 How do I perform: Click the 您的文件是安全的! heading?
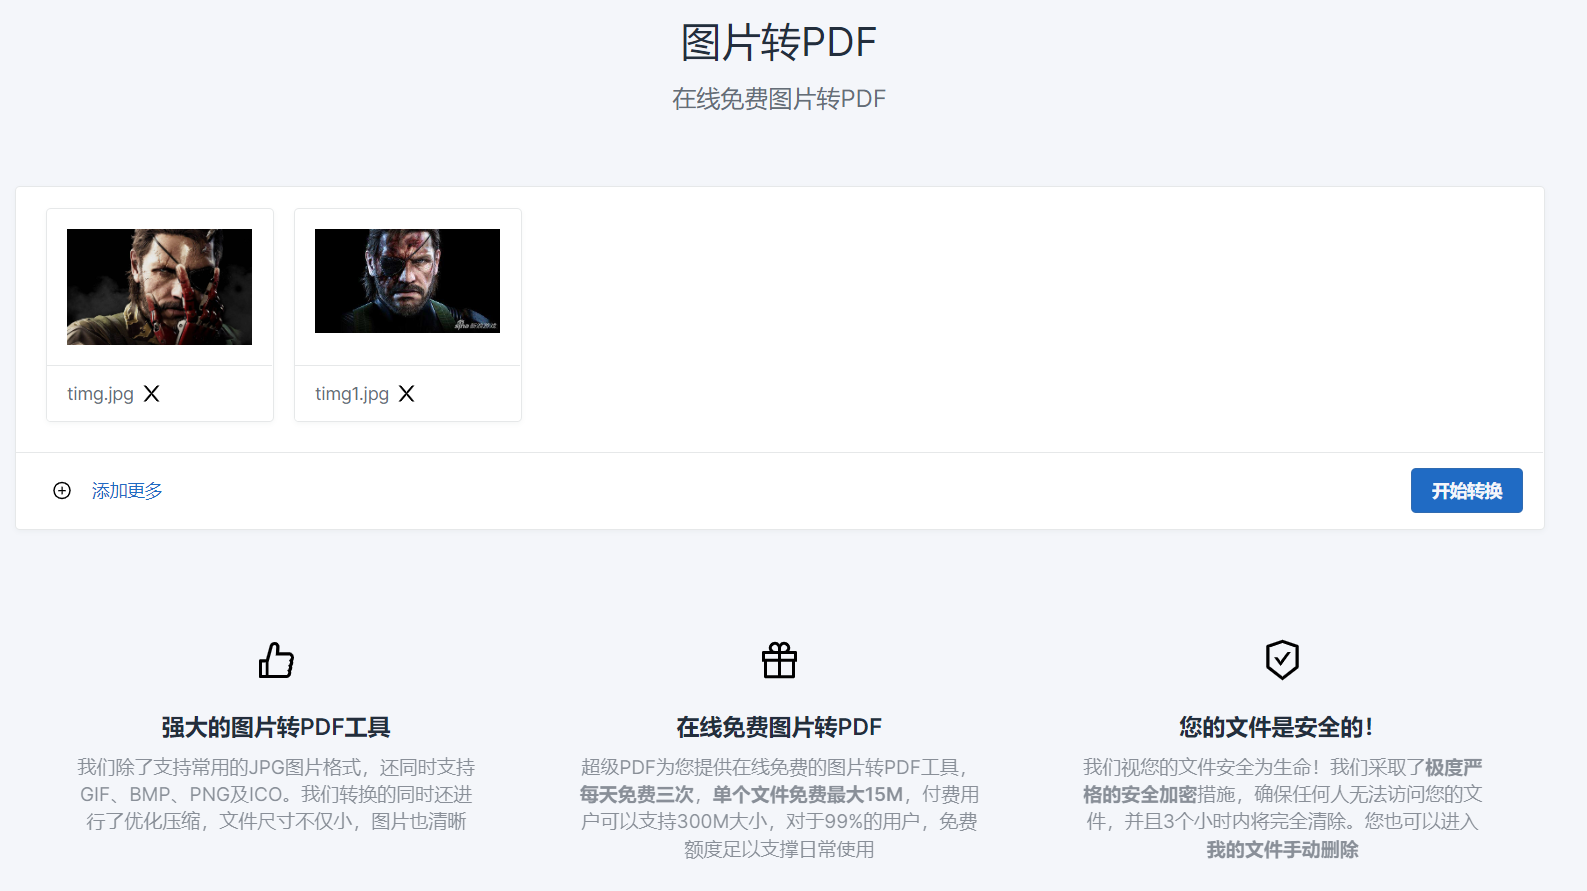pyautogui.click(x=1276, y=727)
